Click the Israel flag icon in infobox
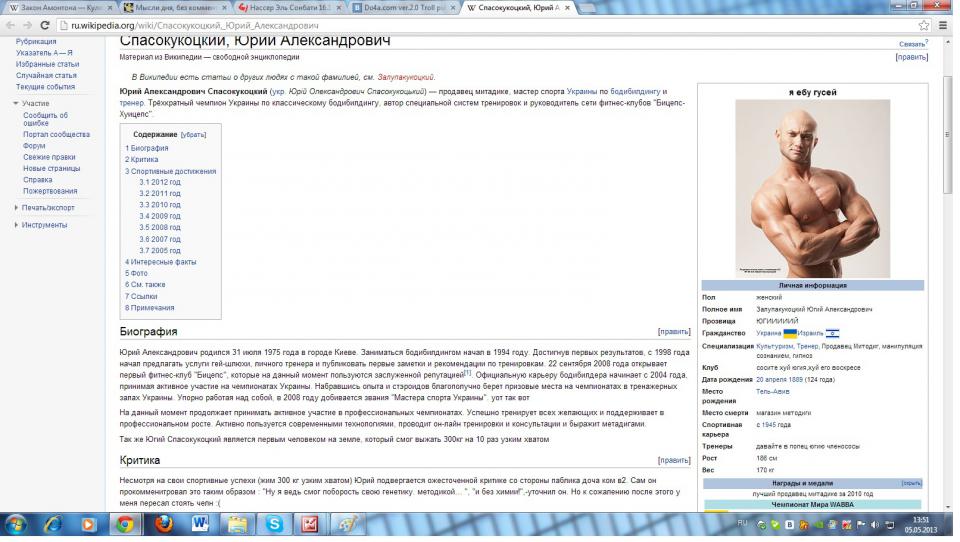Viewport: 960px width, 542px height. click(832, 333)
